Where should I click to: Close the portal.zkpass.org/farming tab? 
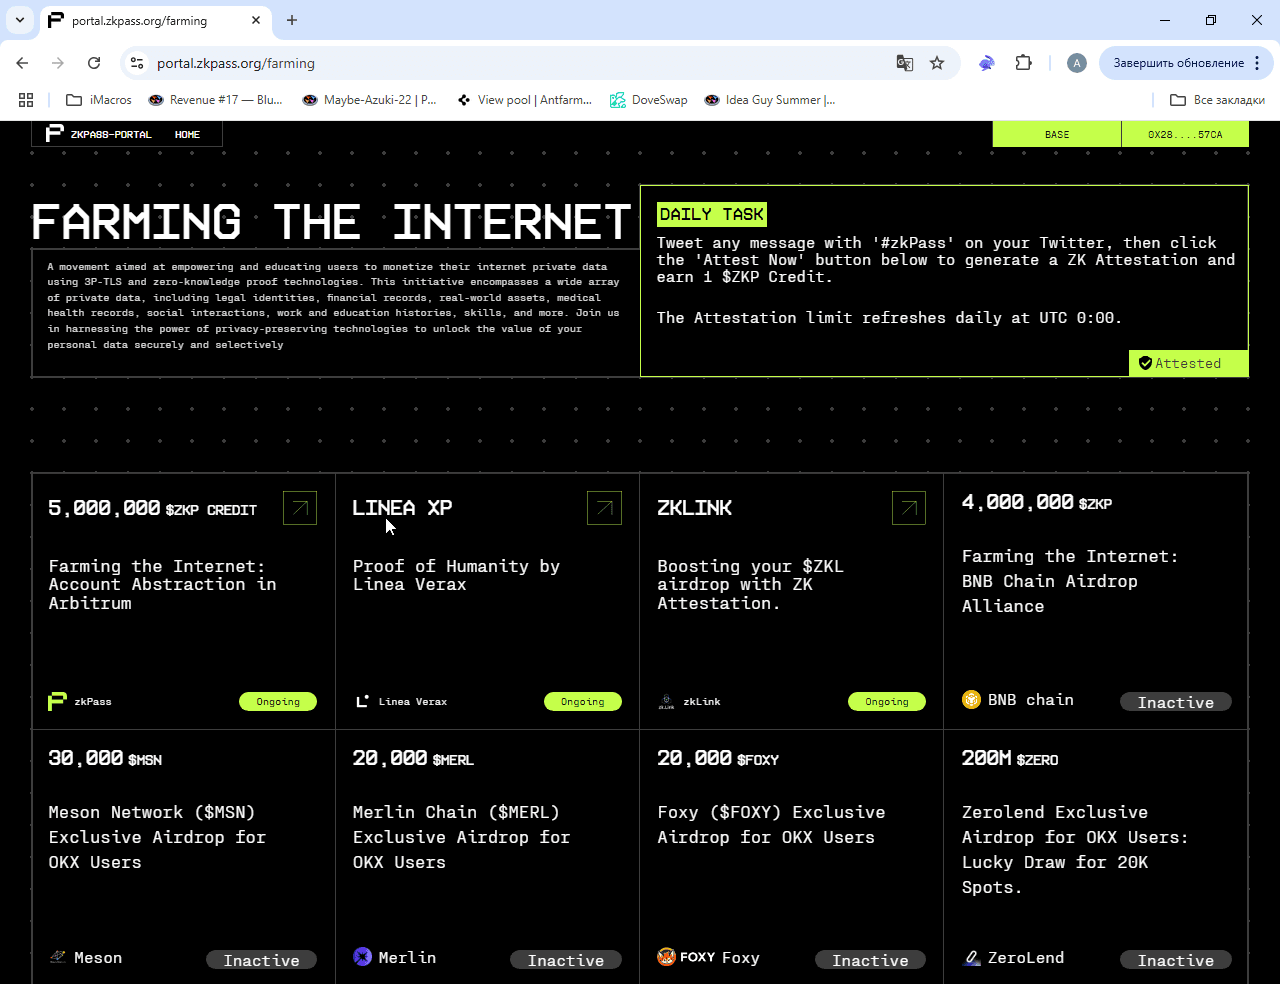(256, 20)
